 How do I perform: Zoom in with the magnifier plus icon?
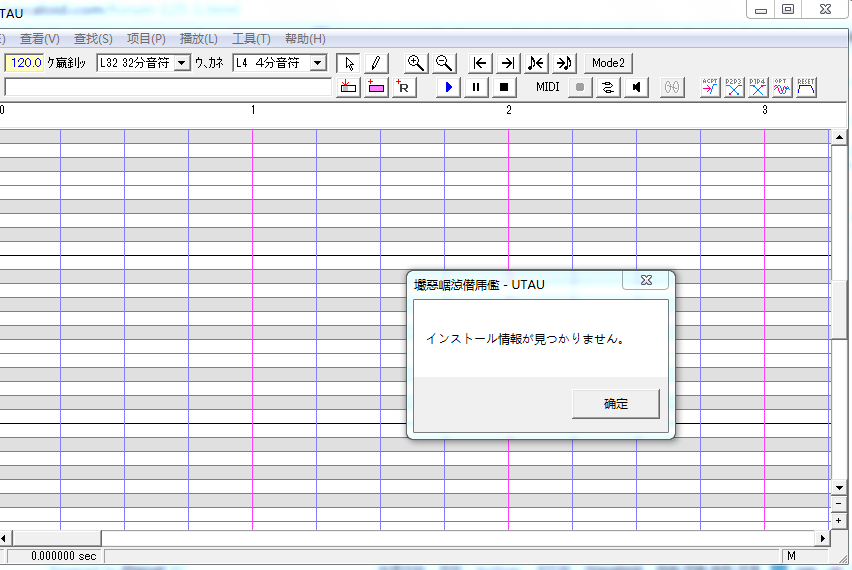[416, 63]
